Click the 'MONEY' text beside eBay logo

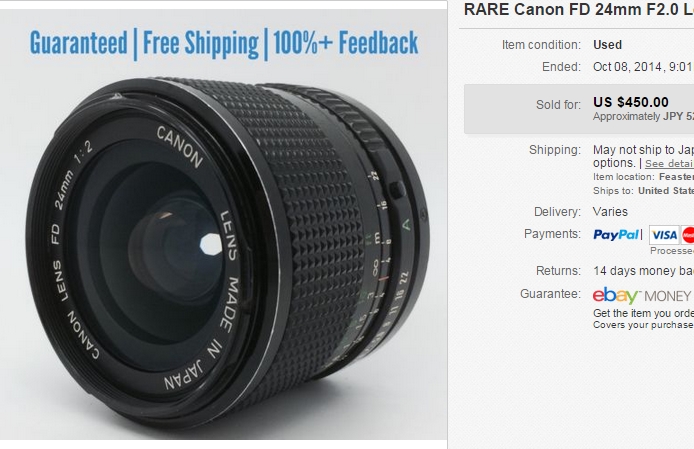coord(667,296)
